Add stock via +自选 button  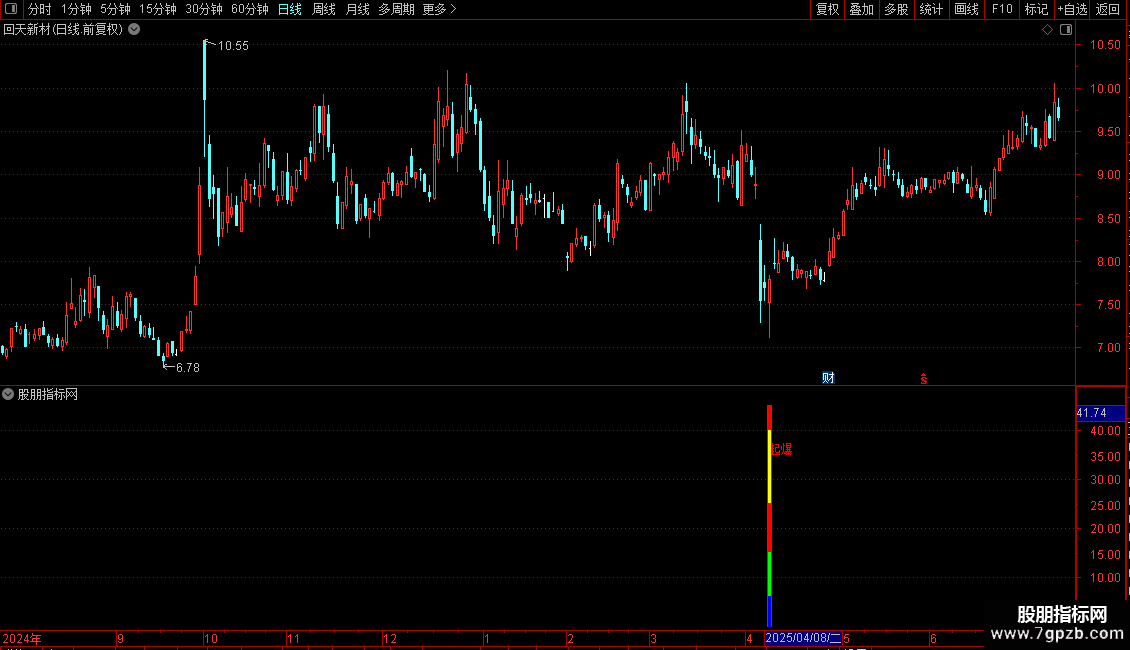(1072, 9)
